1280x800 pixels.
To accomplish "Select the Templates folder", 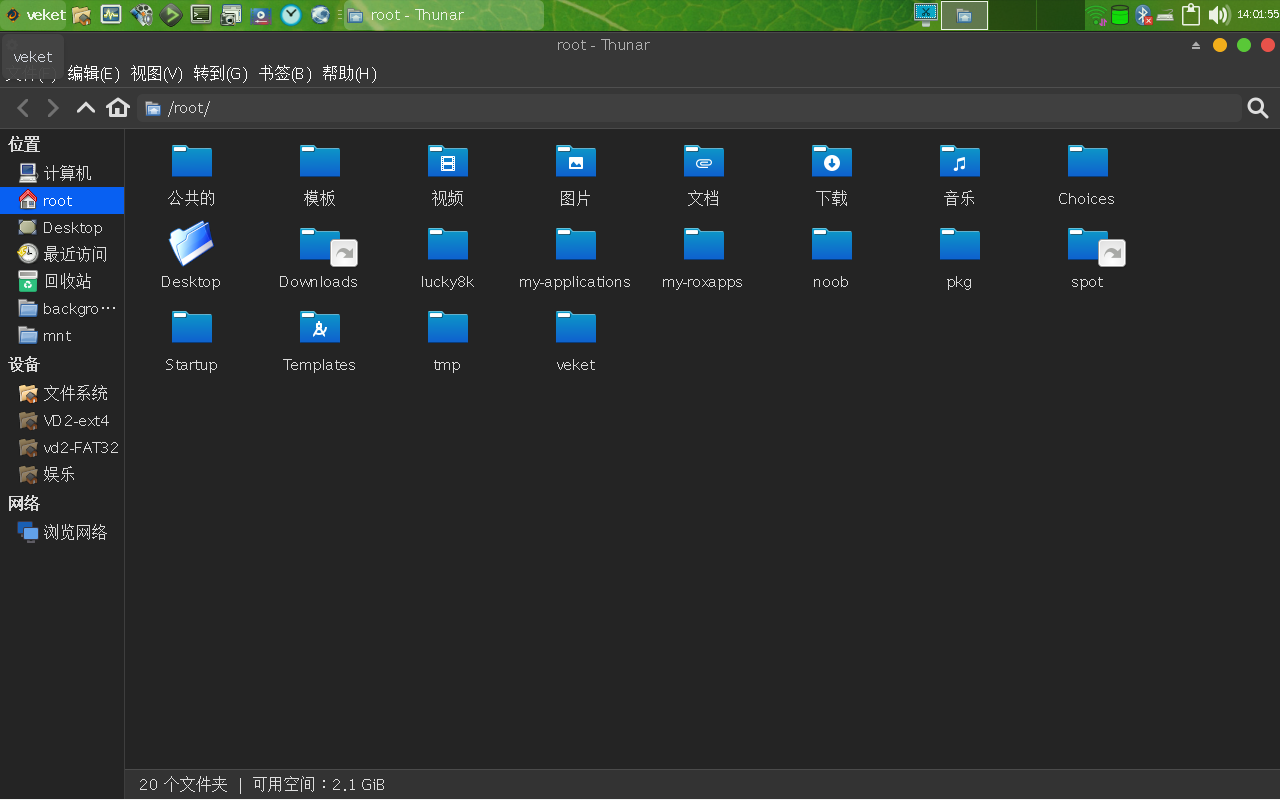I will click(319, 340).
